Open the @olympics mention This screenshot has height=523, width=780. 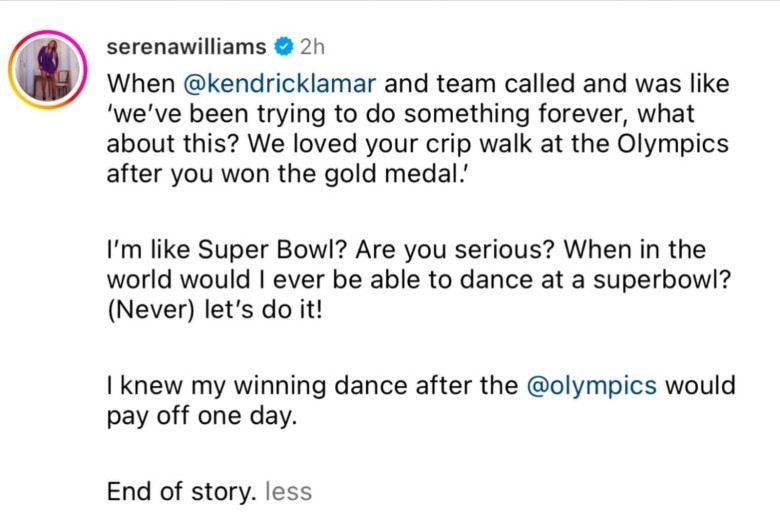coord(591,387)
